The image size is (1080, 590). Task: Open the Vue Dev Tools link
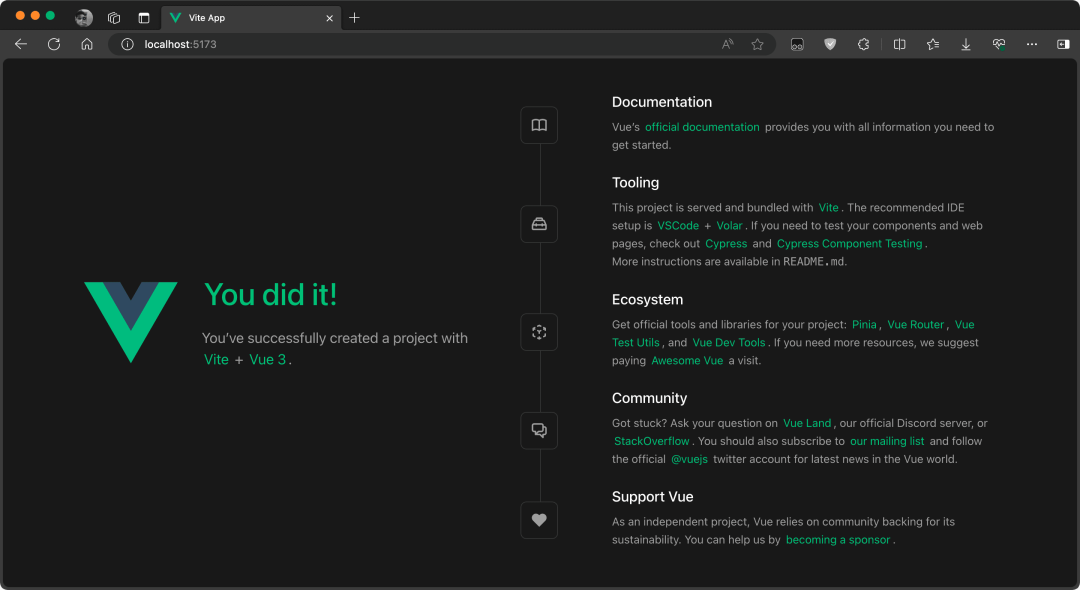729,342
